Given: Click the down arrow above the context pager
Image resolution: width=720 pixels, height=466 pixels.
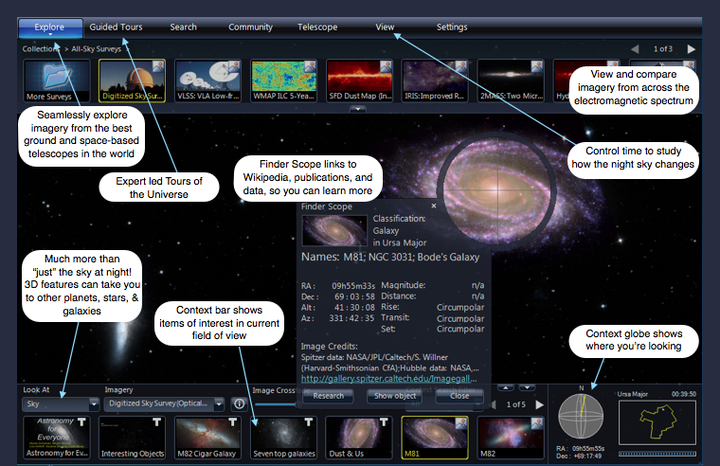Looking at the screenshot, I should [x=527, y=388].
